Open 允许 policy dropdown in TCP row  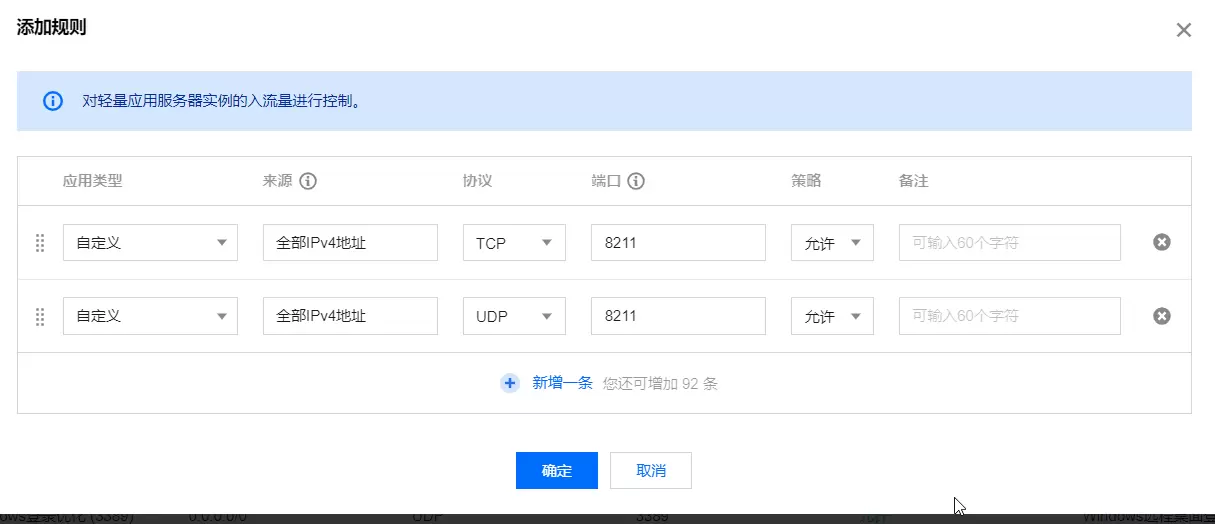click(x=832, y=243)
